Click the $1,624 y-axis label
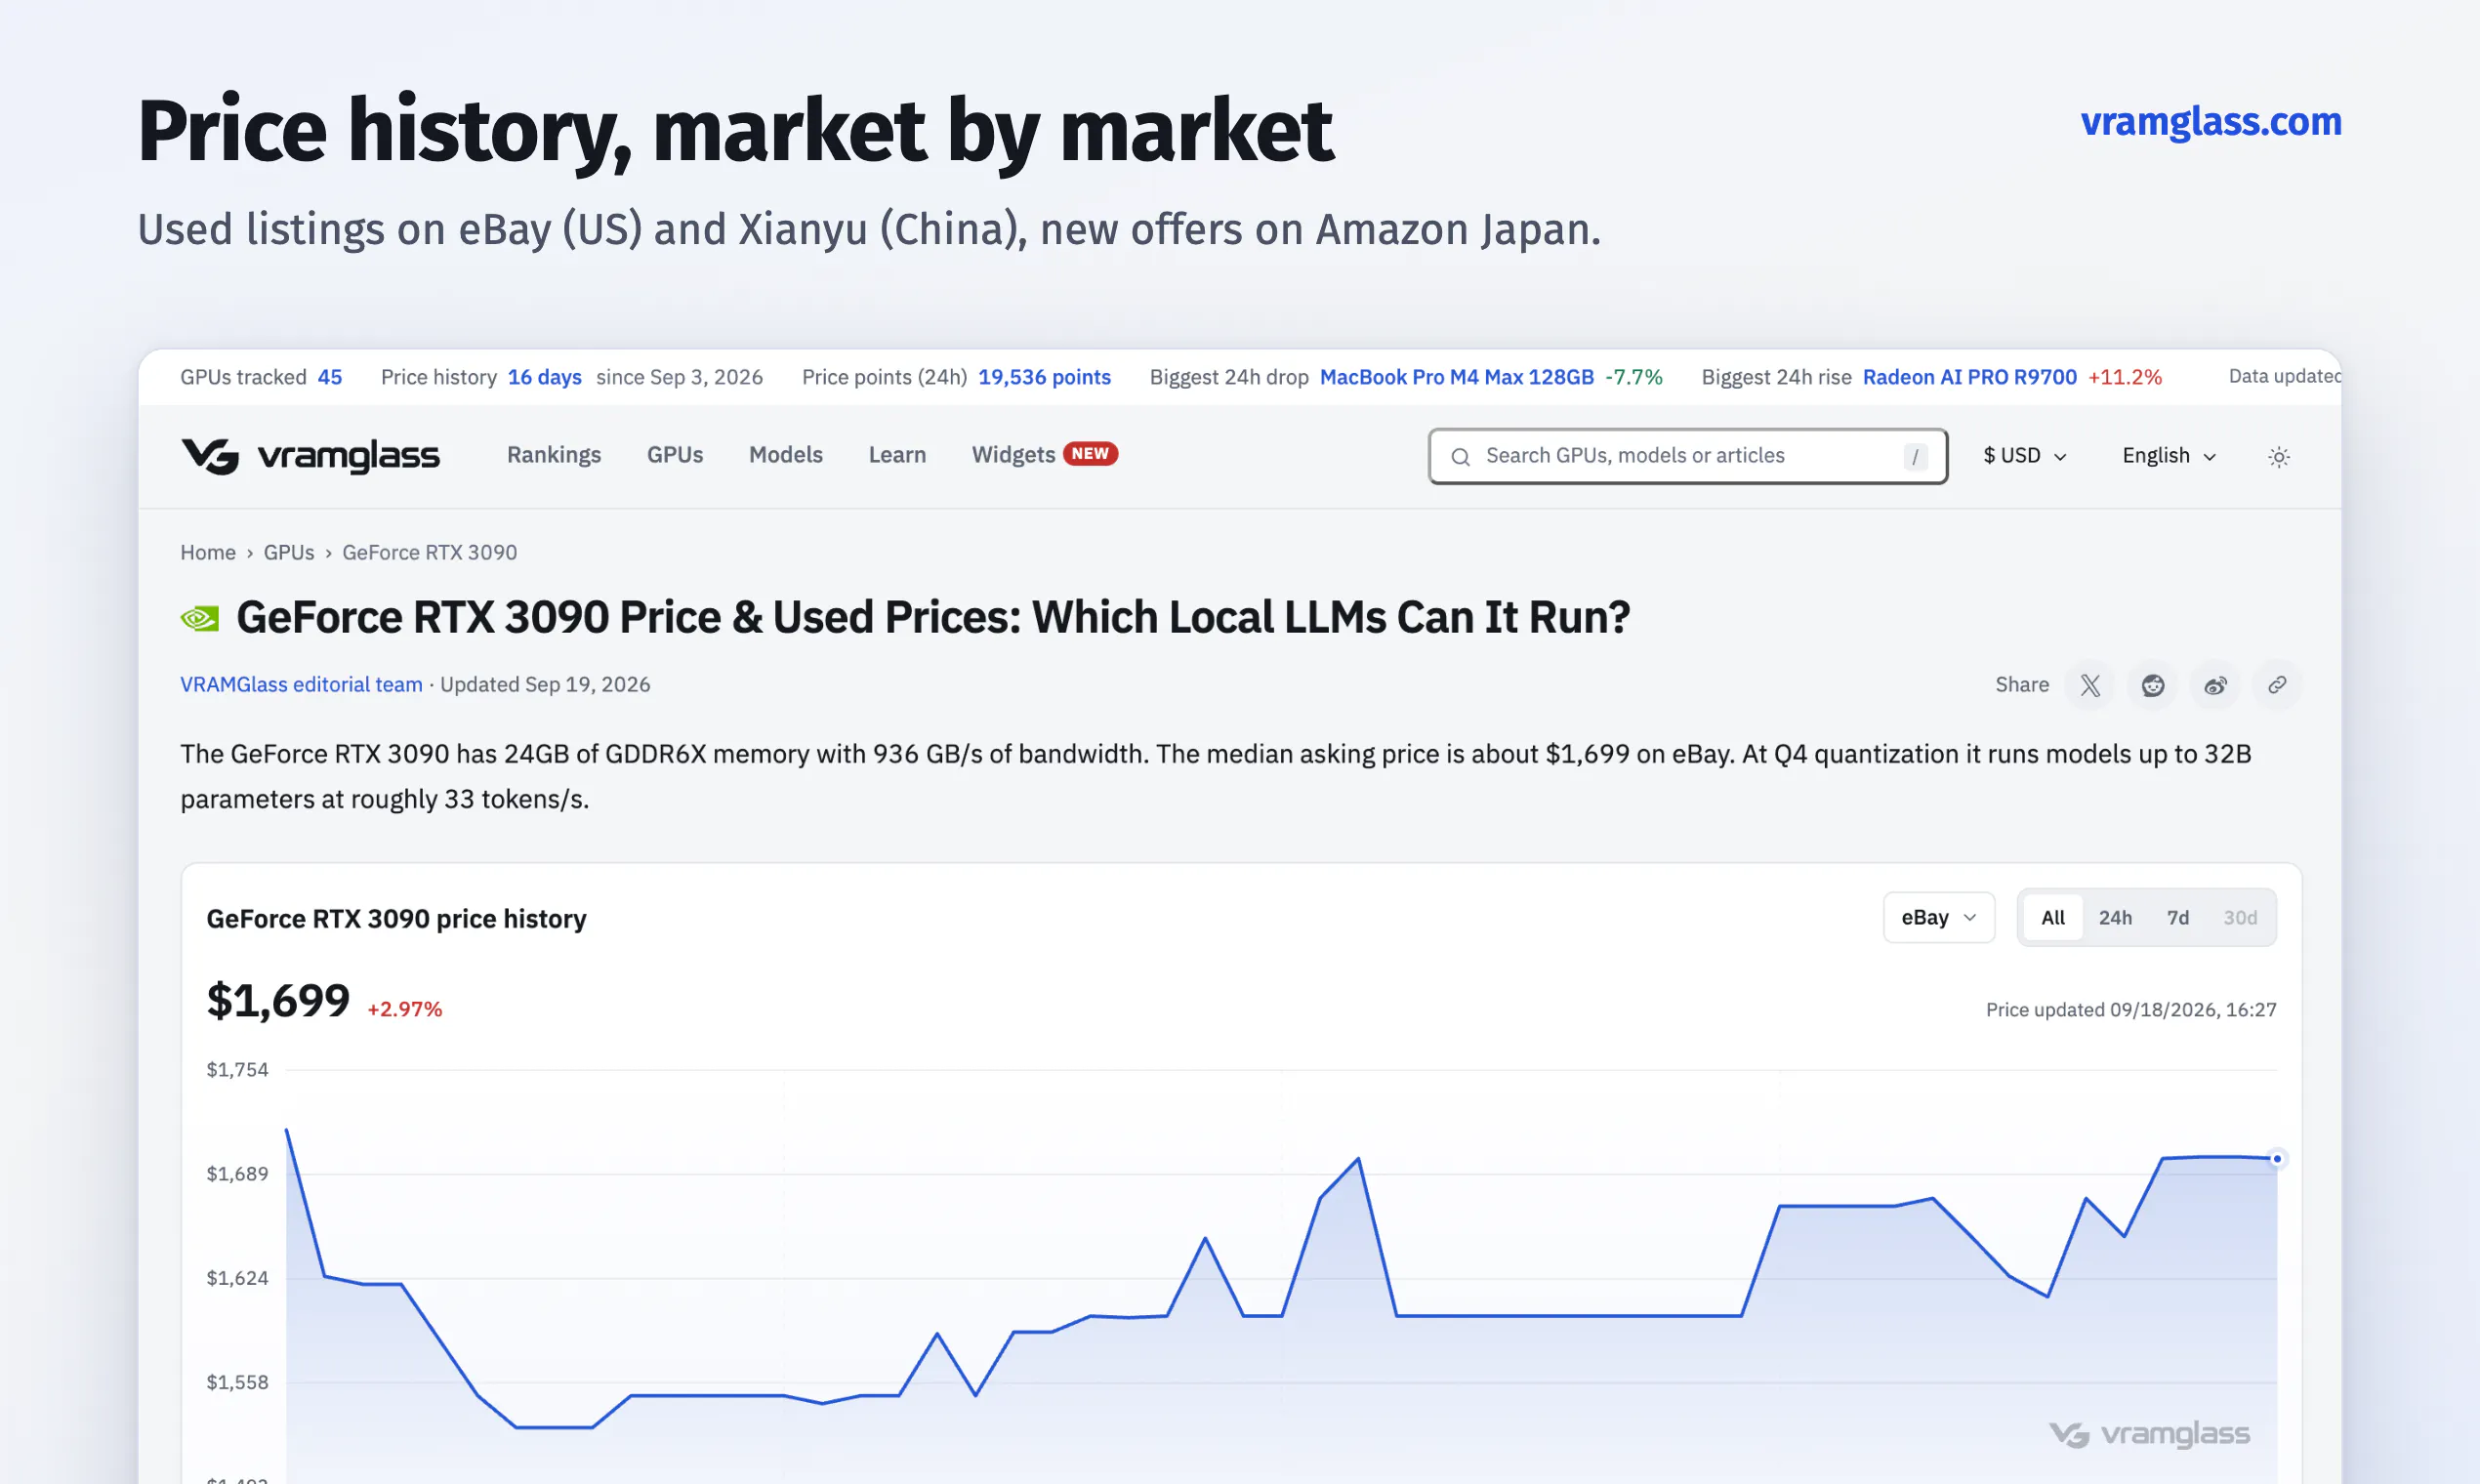The width and height of the screenshot is (2480, 1484). coord(237,1278)
